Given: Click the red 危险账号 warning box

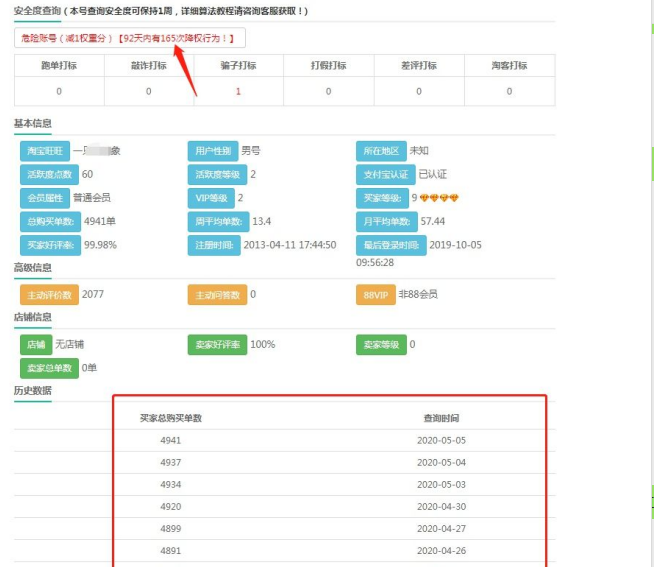Looking at the screenshot, I should [x=130, y=38].
